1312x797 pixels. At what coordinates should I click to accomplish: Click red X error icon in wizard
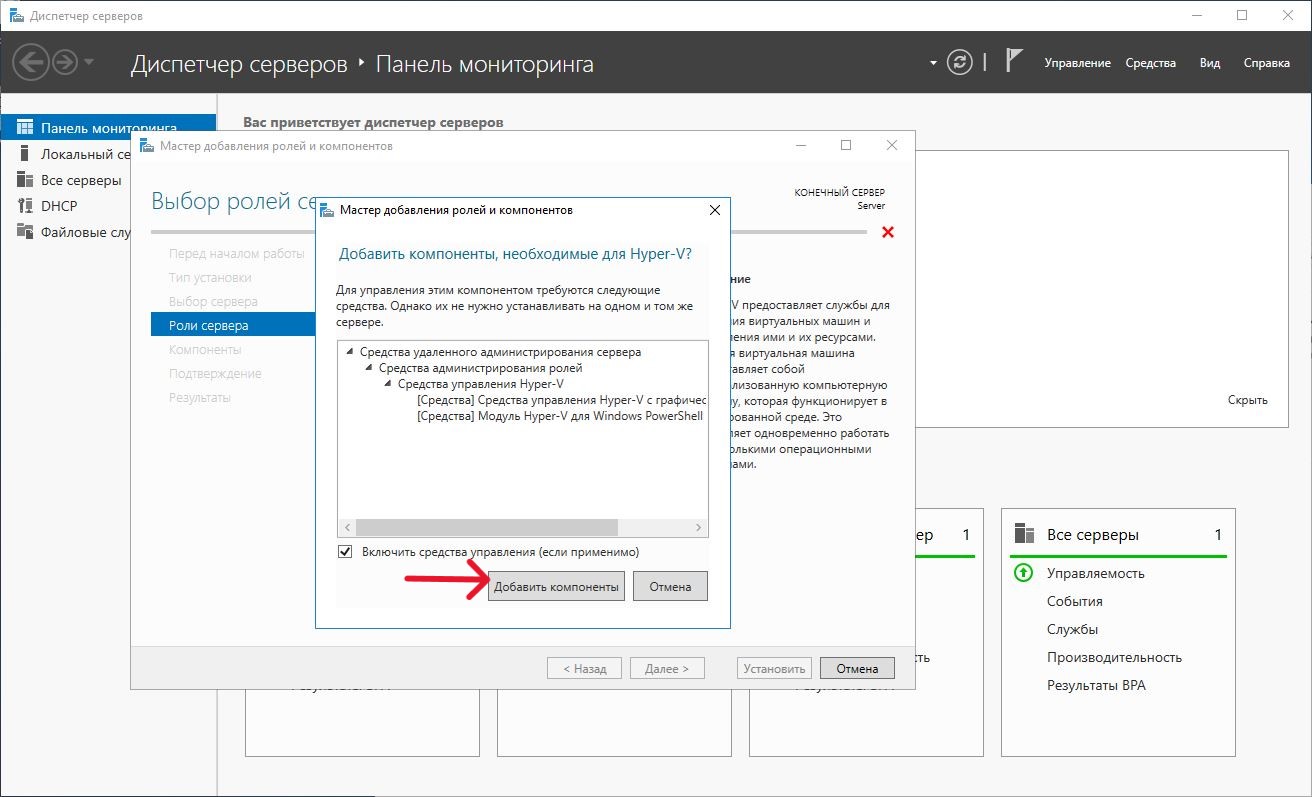[x=887, y=232]
